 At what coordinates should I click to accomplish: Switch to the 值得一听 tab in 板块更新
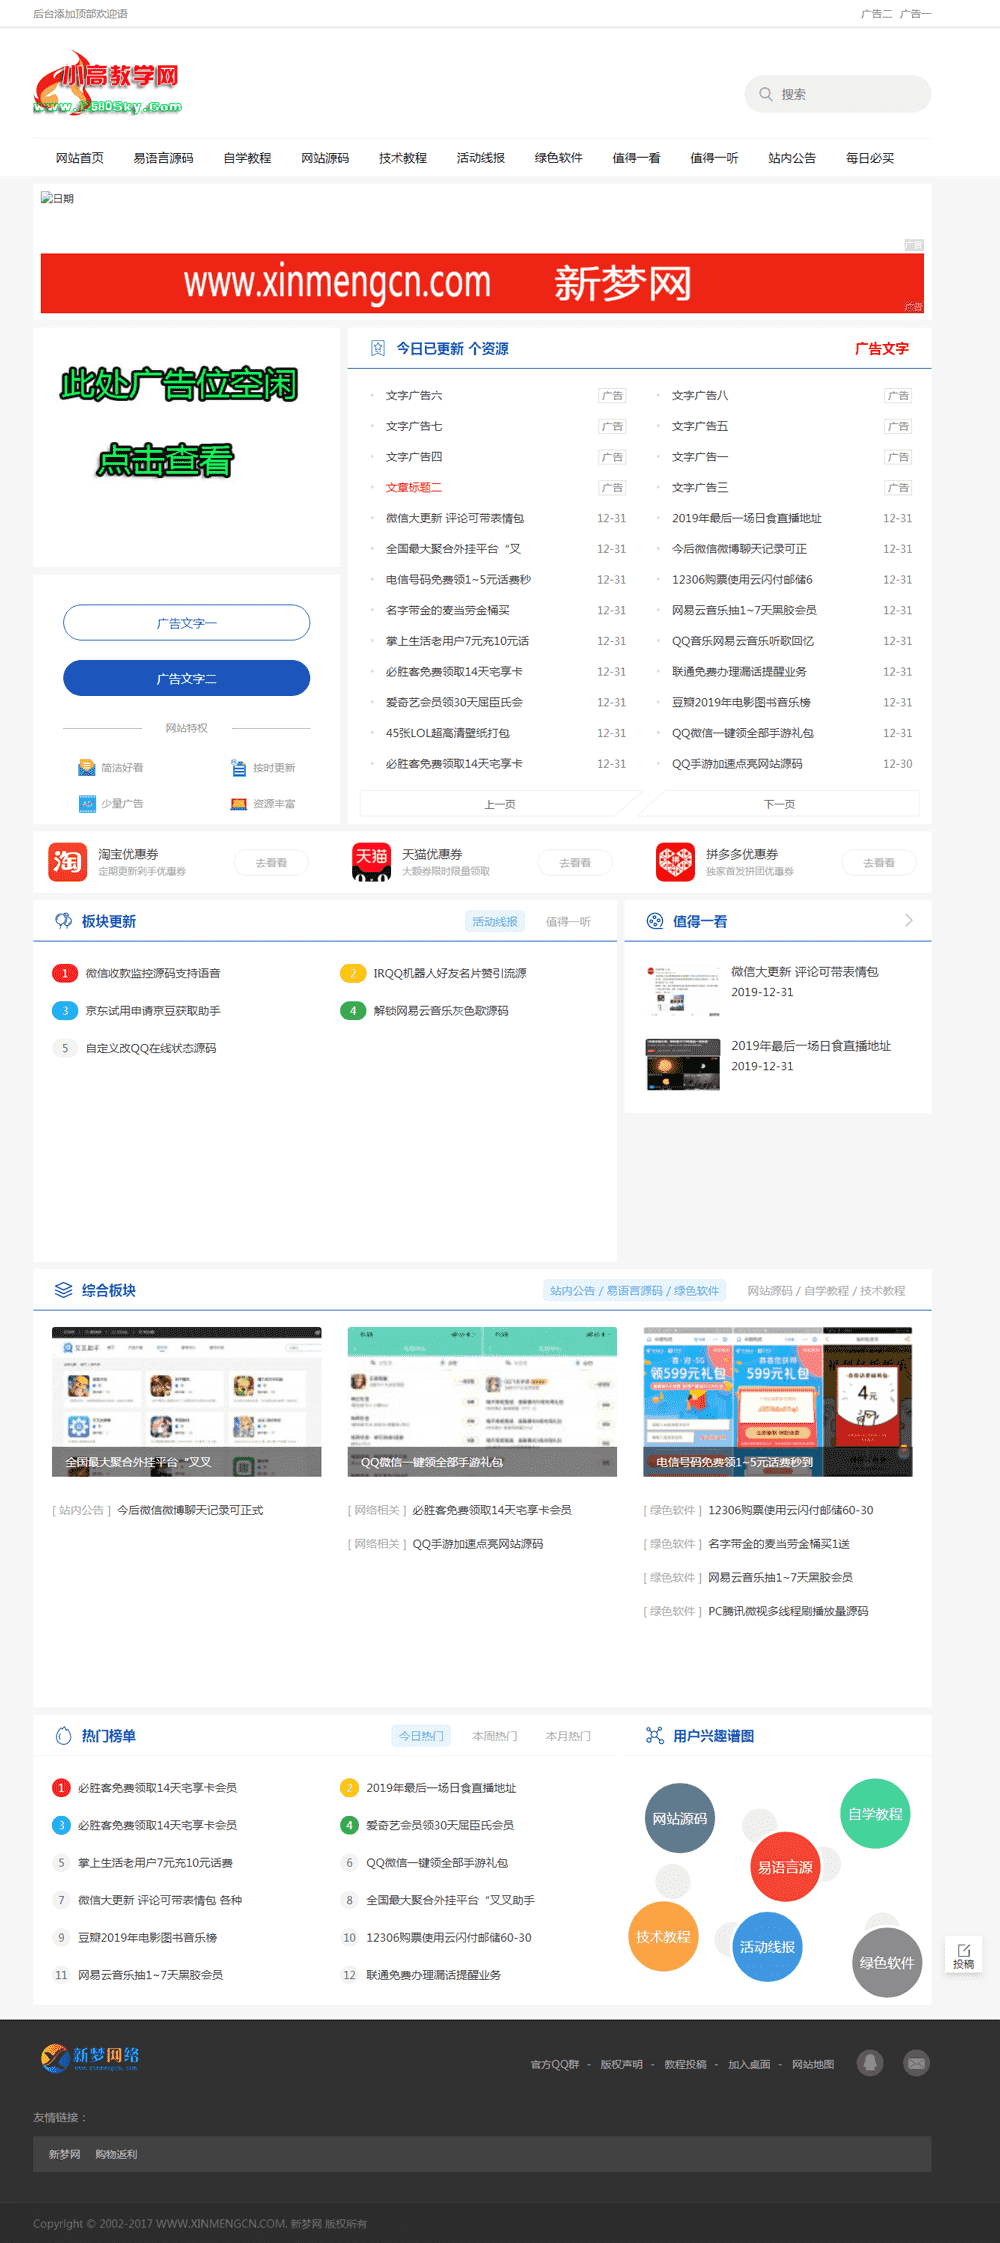[568, 922]
